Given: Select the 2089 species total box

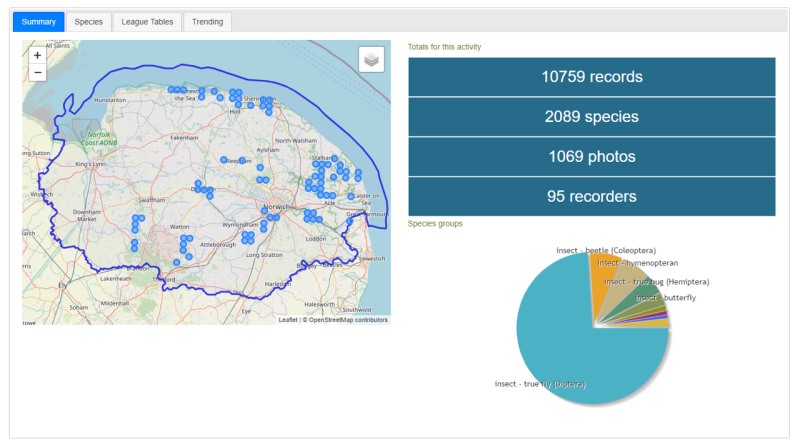Looking at the screenshot, I should click(591, 117).
